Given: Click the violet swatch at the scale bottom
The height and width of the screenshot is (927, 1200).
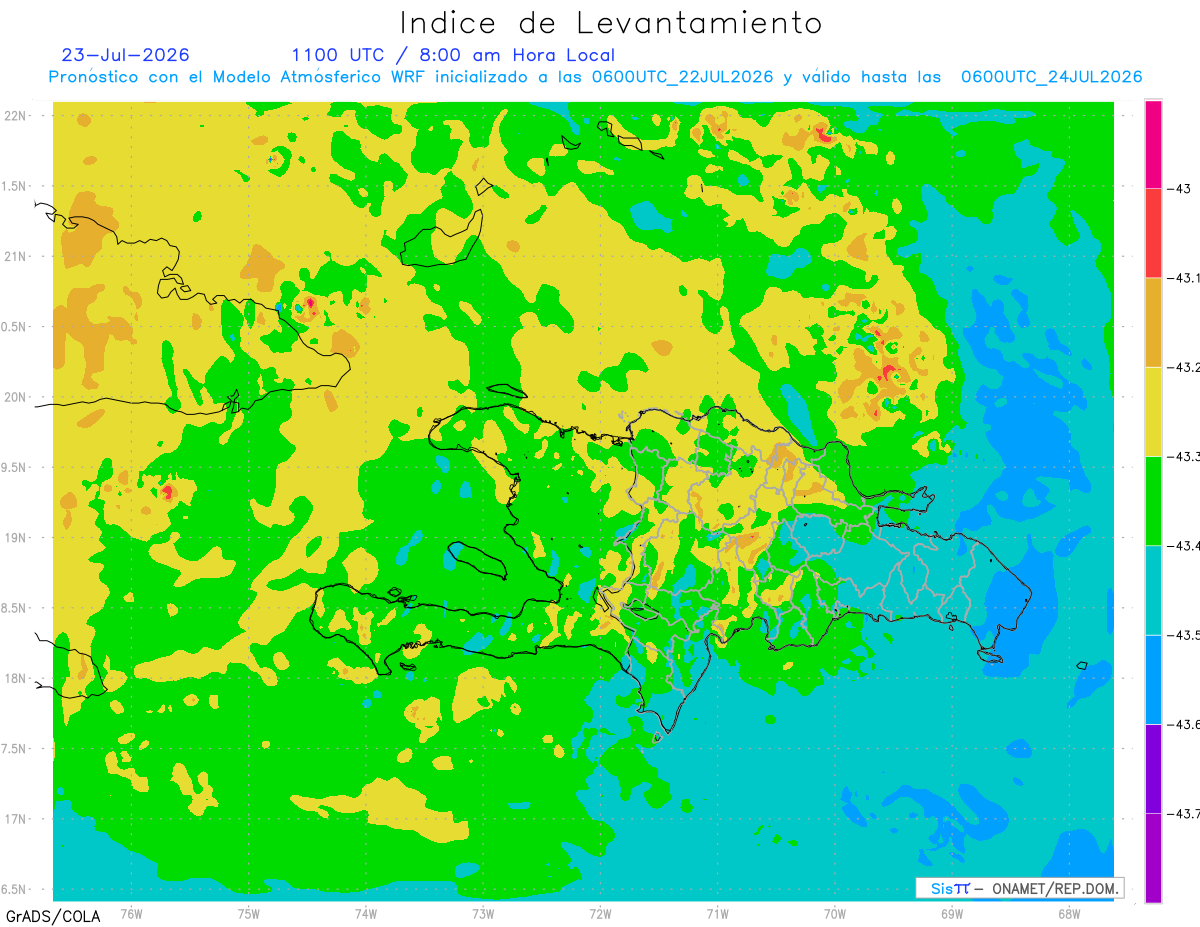Looking at the screenshot, I should pyautogui.click(x=1153, y=858).
